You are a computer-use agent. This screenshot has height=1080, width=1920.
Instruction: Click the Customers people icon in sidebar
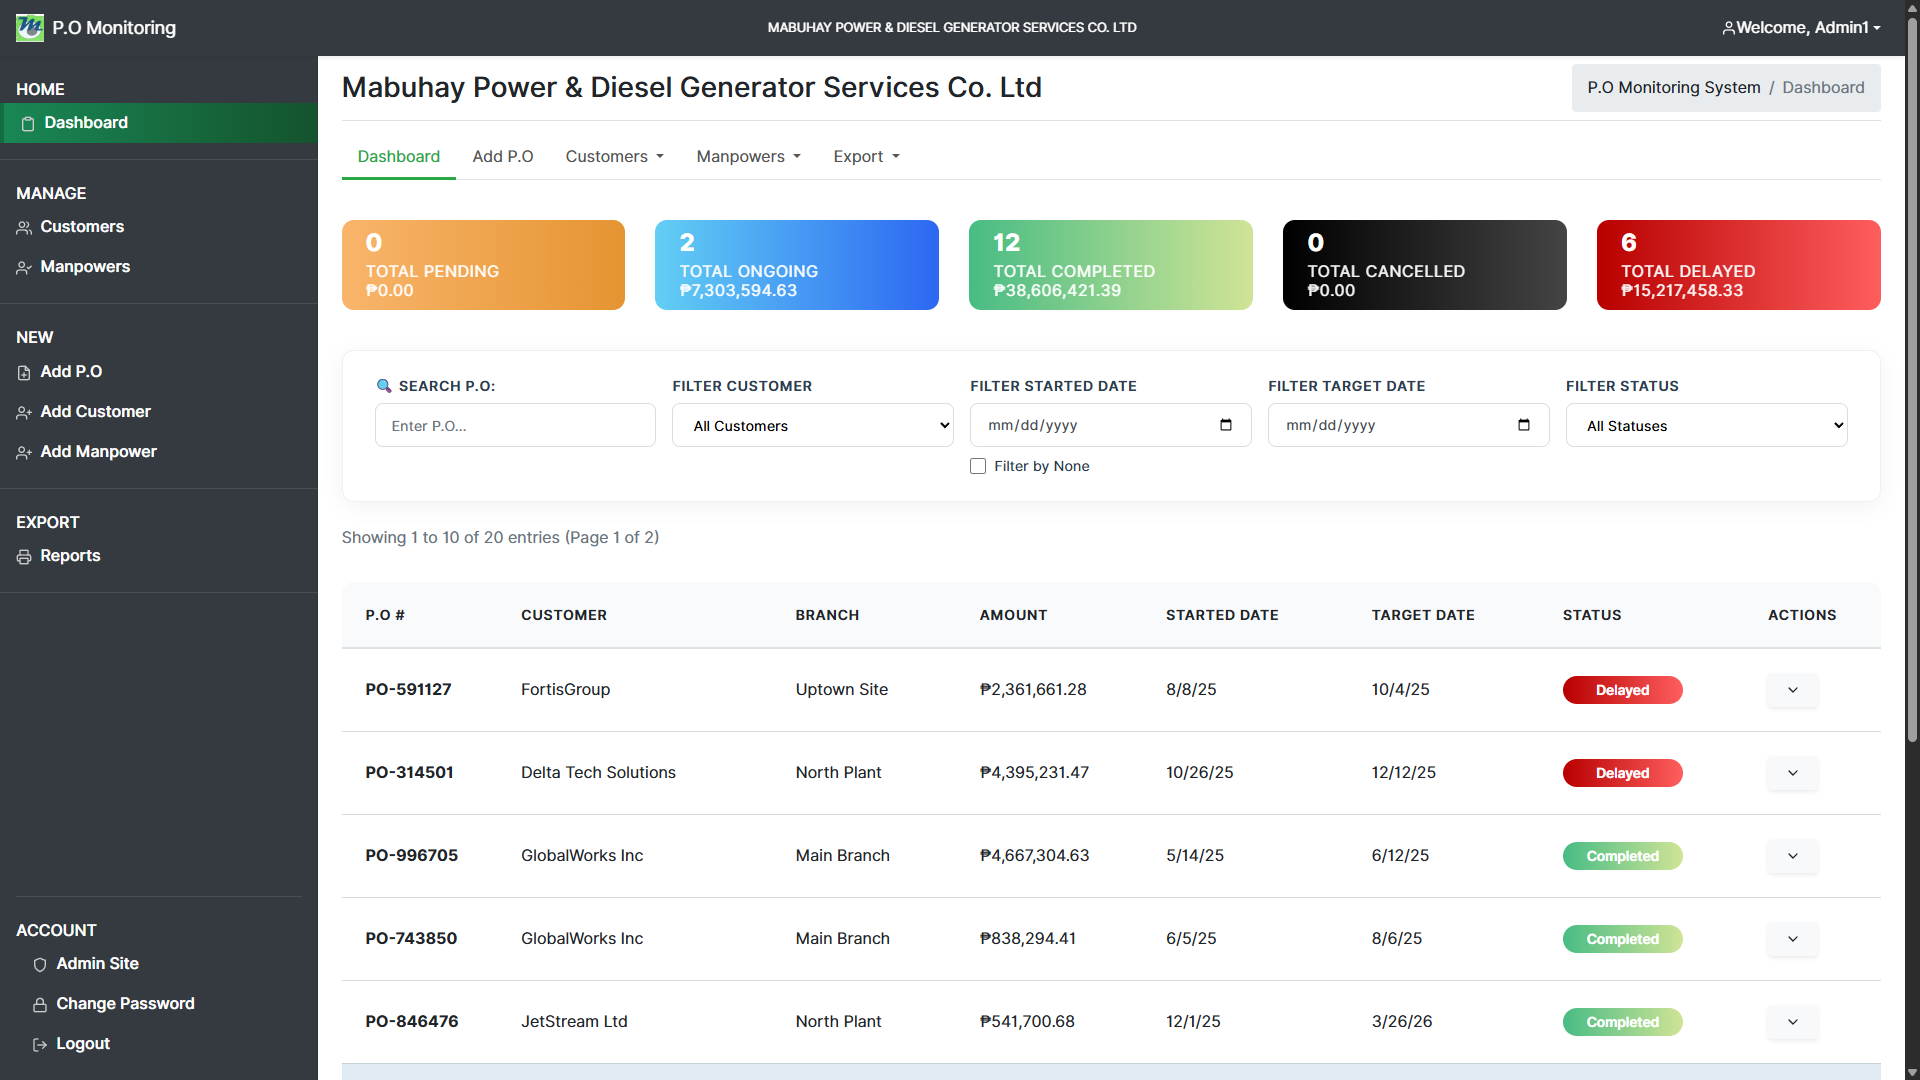[24, 228]
